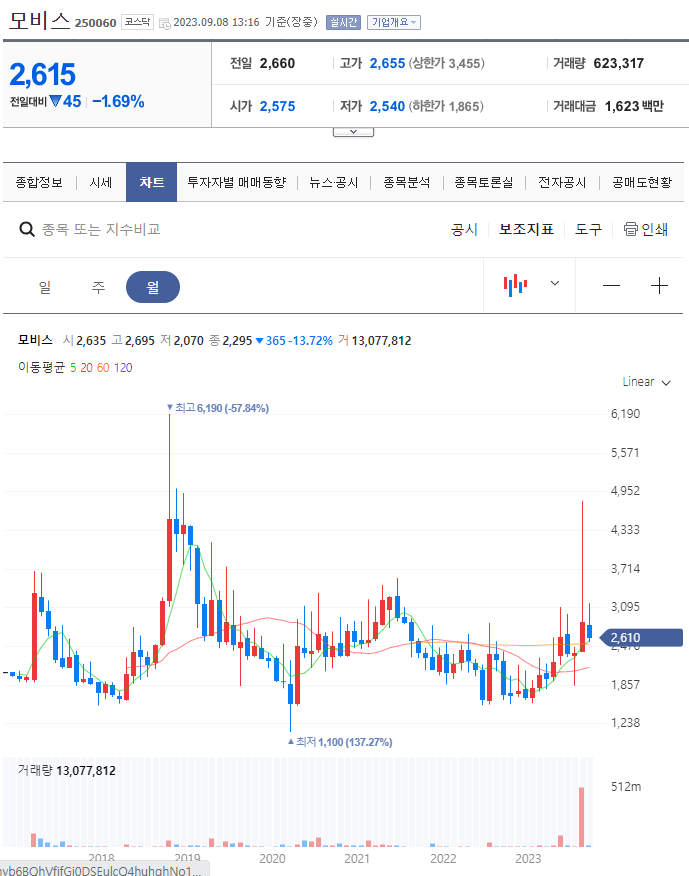Zoom out the chart with minus icon
Screen dimensions: 689x876
click(611, 285)
